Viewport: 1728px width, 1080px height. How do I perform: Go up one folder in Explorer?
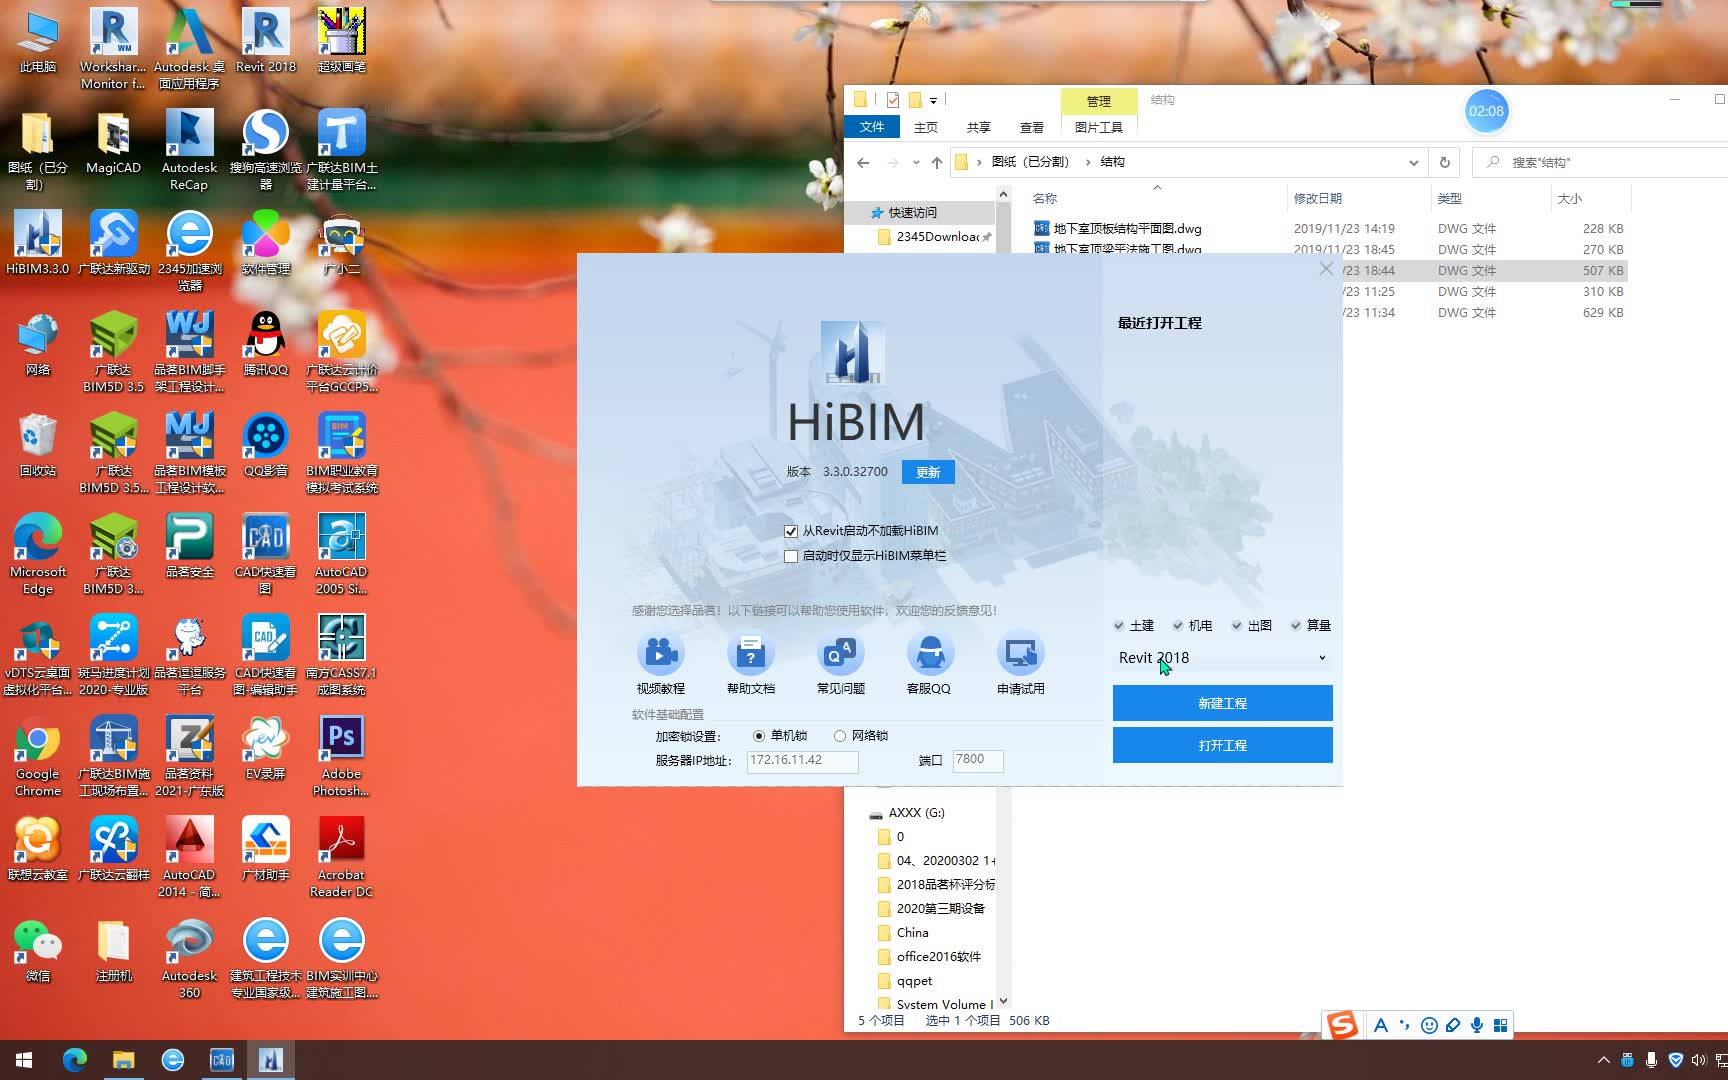(x=937, y=162)
